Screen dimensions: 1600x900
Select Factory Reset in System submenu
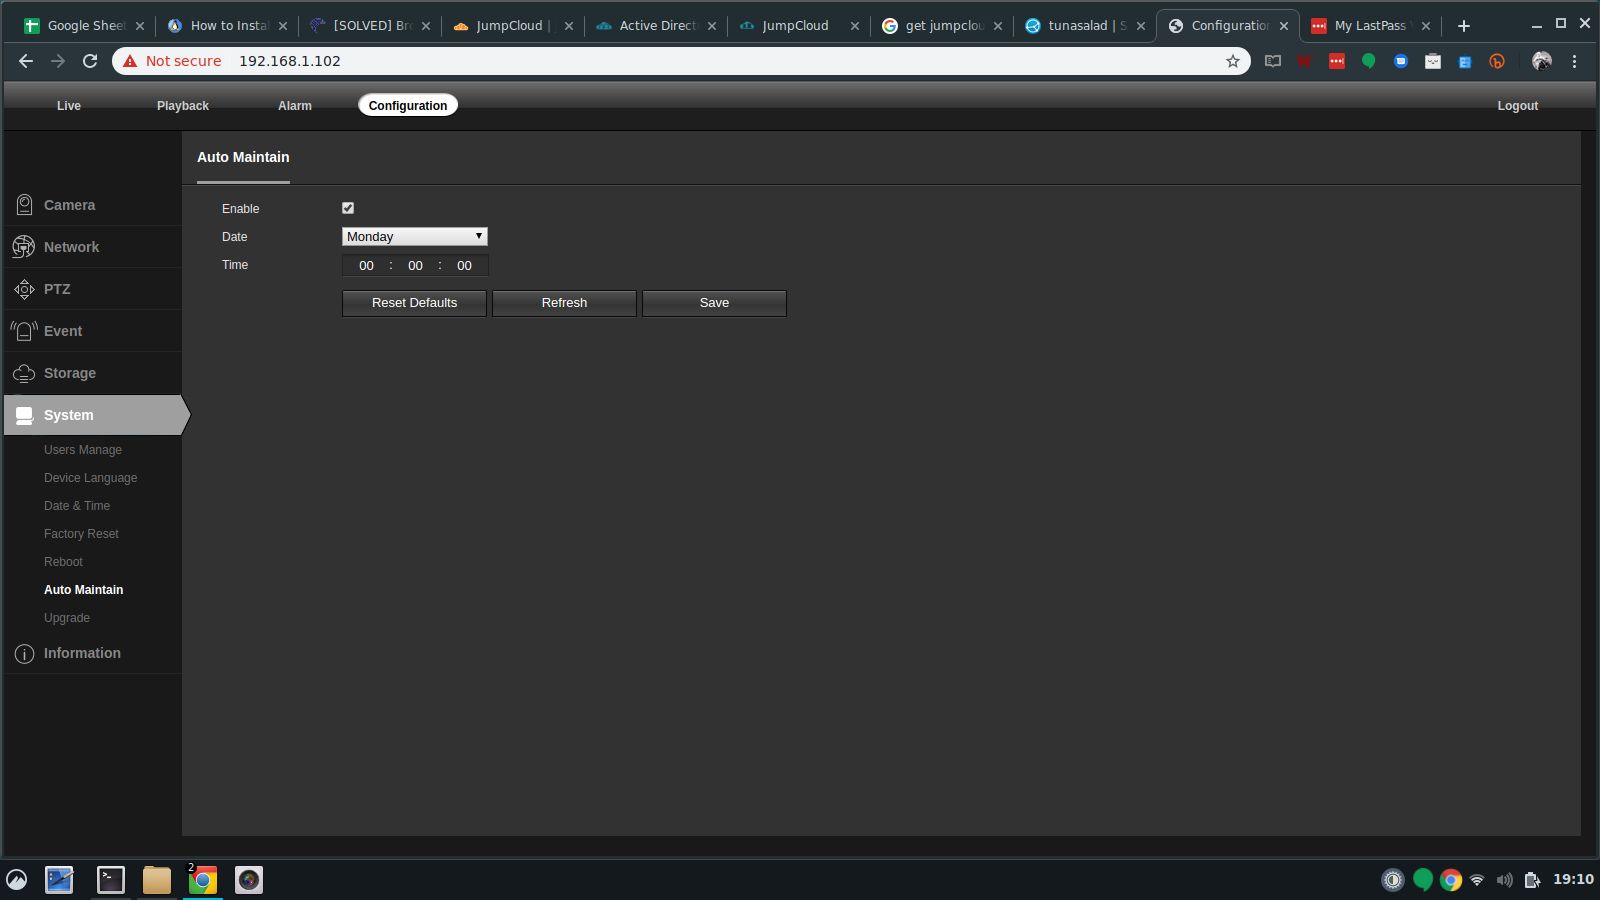tap(81, 534)
